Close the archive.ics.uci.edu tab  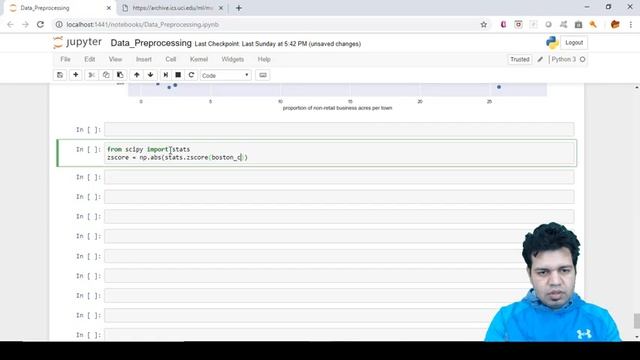tap(221, 8)
